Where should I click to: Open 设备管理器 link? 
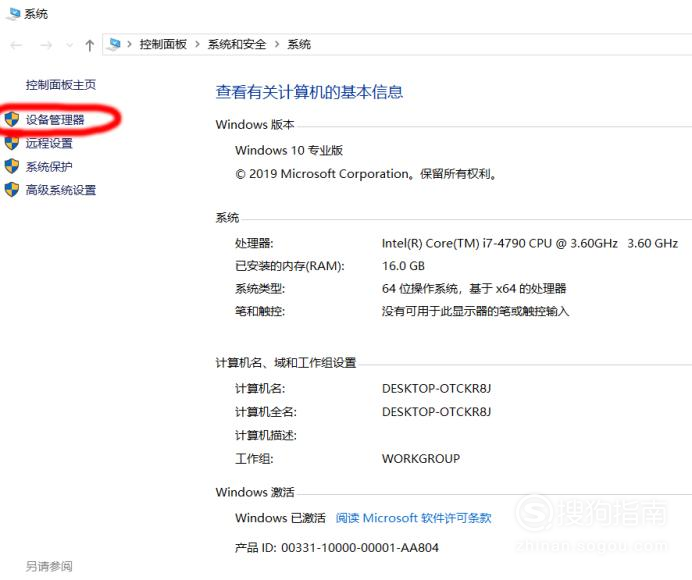pyautogui.click(x=55, y=120)
